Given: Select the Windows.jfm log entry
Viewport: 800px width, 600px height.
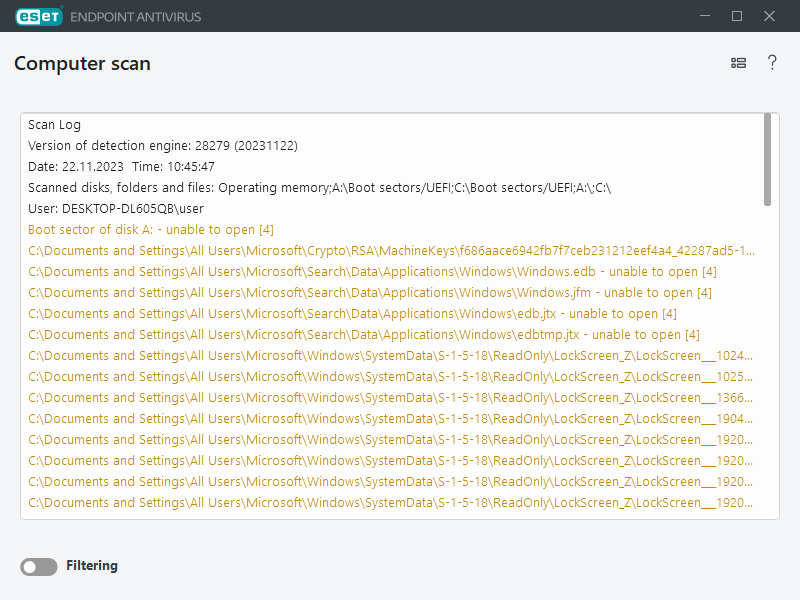Looking at the screenshot, I should tap(369, 293).
